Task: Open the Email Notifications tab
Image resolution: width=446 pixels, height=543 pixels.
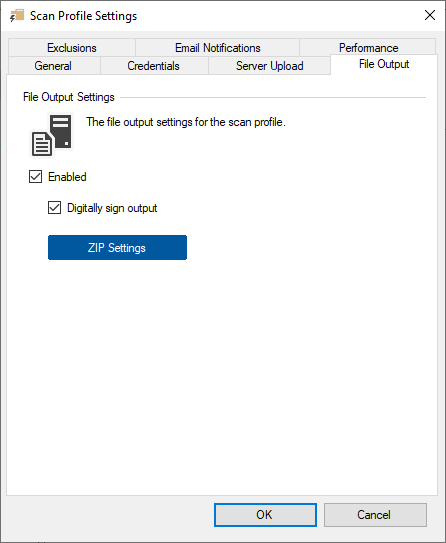Action: (x=217, y=47)
